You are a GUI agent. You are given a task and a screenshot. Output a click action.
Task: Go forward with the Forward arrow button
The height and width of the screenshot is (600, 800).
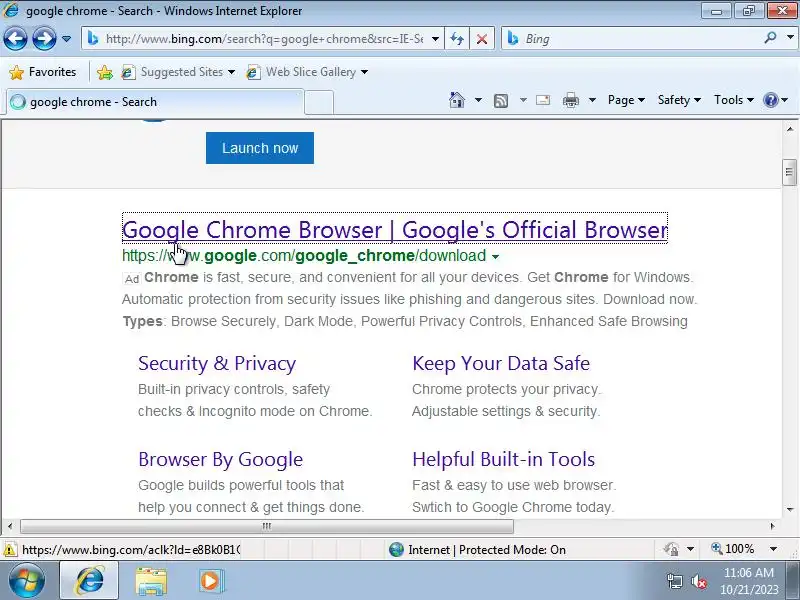pyautogui.click(x=44, y=39)
